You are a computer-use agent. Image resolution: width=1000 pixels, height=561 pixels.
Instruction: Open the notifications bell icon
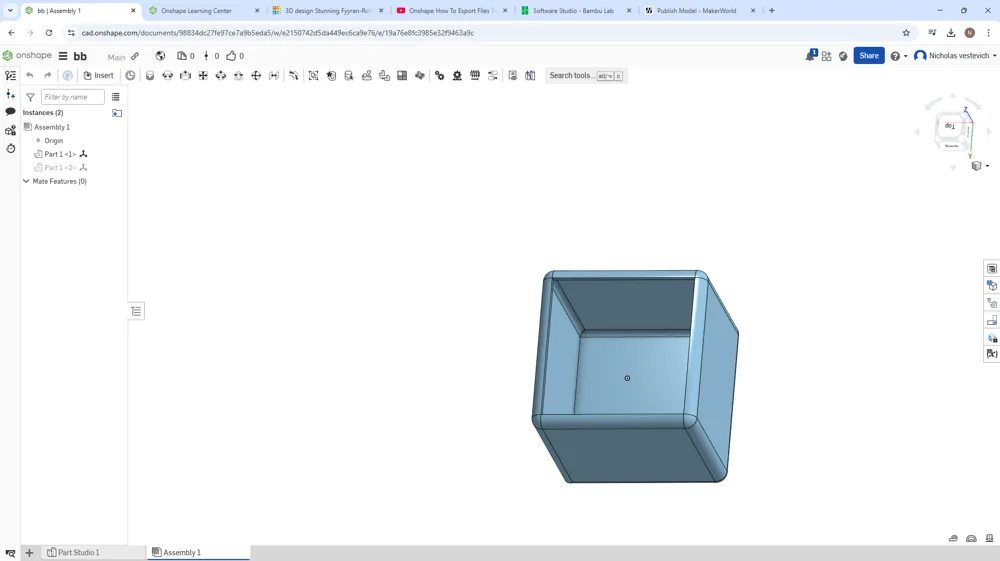tap(811, 55)
